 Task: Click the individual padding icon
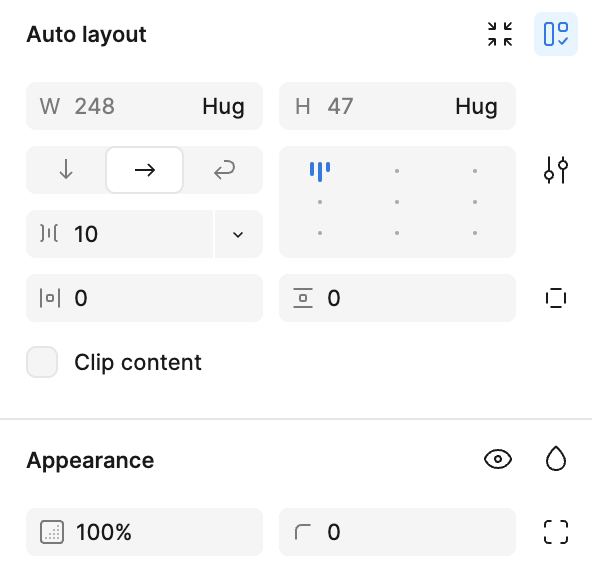click(556, 298)
